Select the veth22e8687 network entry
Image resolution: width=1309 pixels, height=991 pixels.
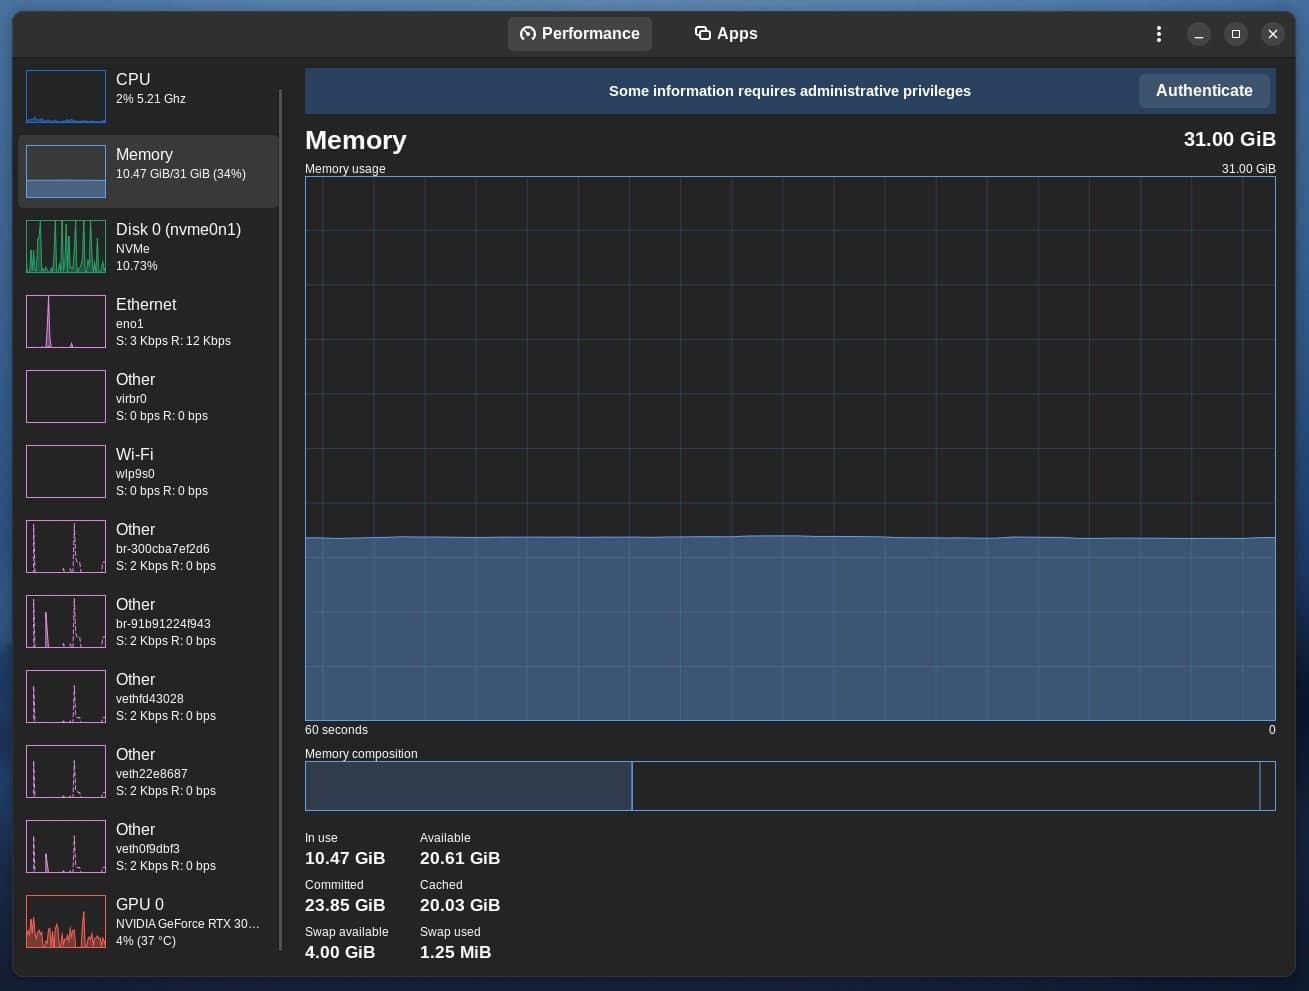point(147,771)
